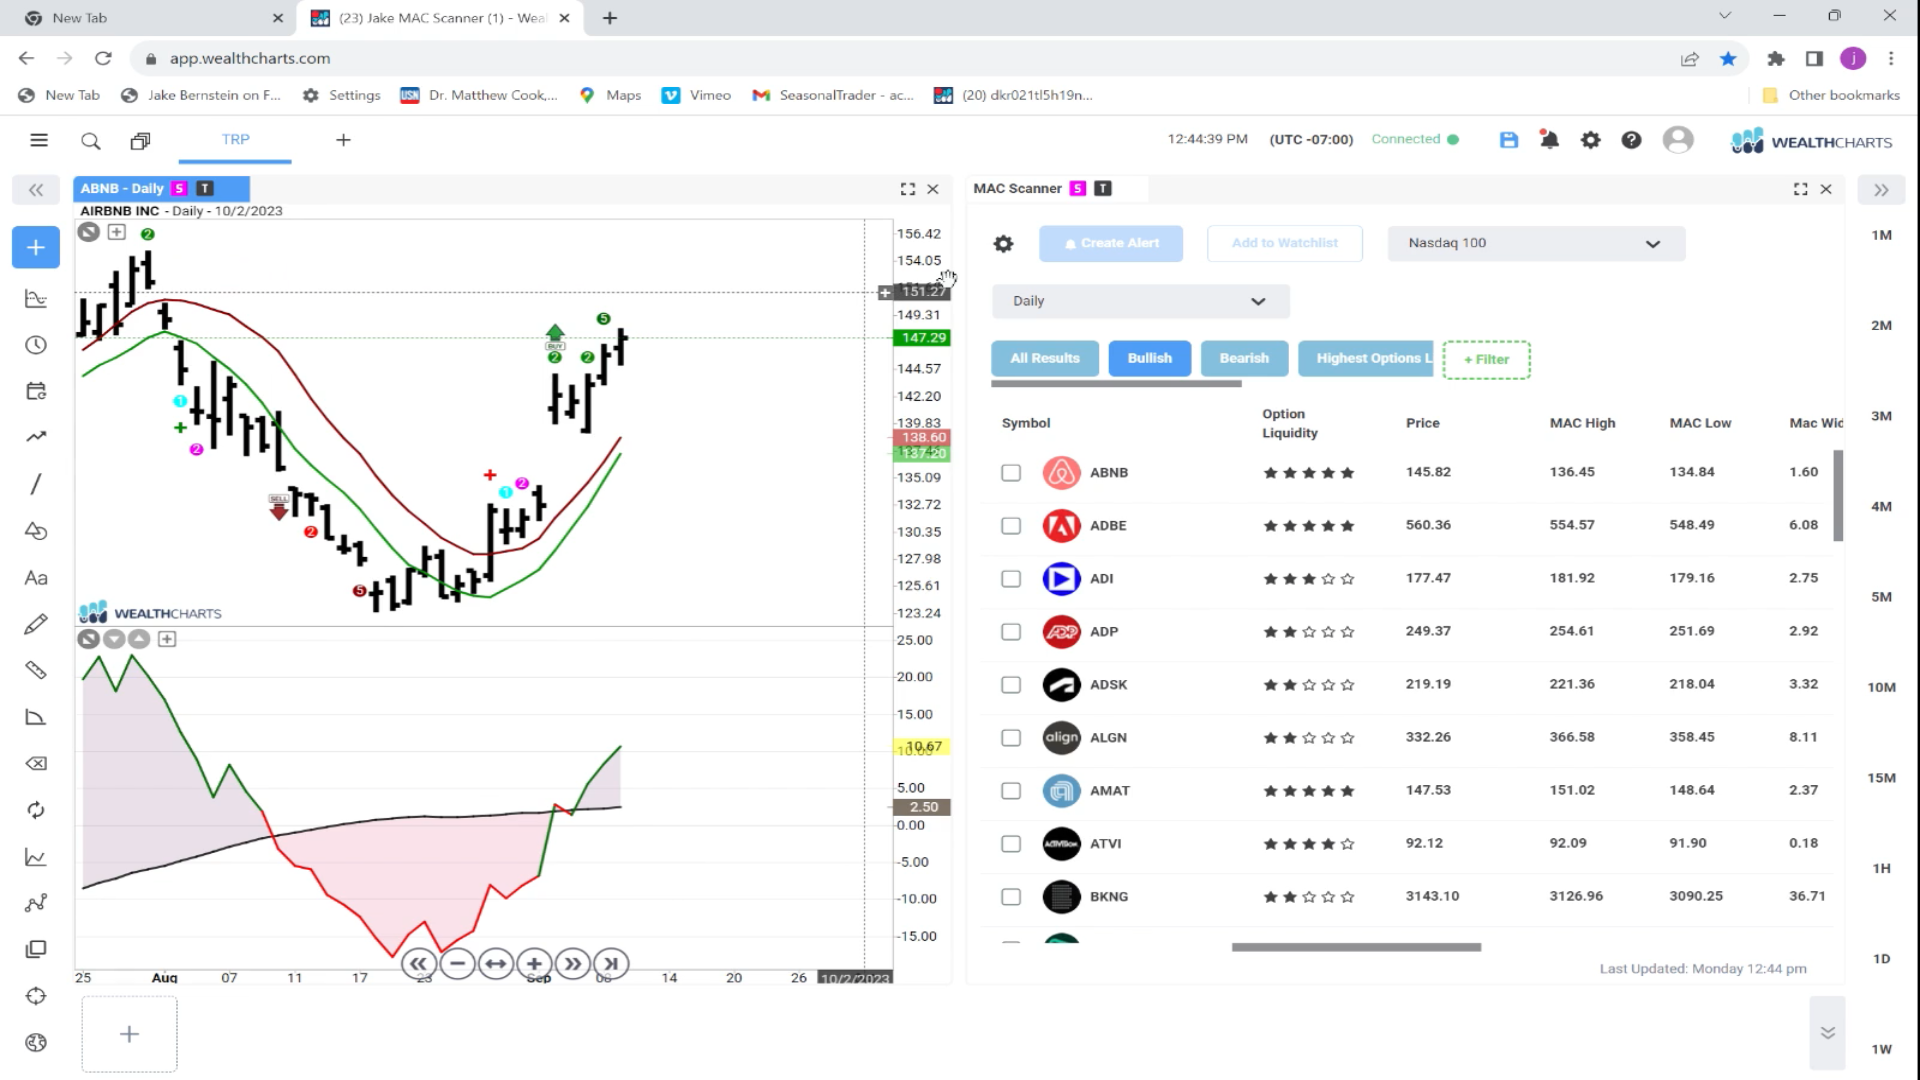Viewport: 1920px width, 1080px height.
Task: Maximize the MAC Scanner panel
Action: tap(1801, 189)
